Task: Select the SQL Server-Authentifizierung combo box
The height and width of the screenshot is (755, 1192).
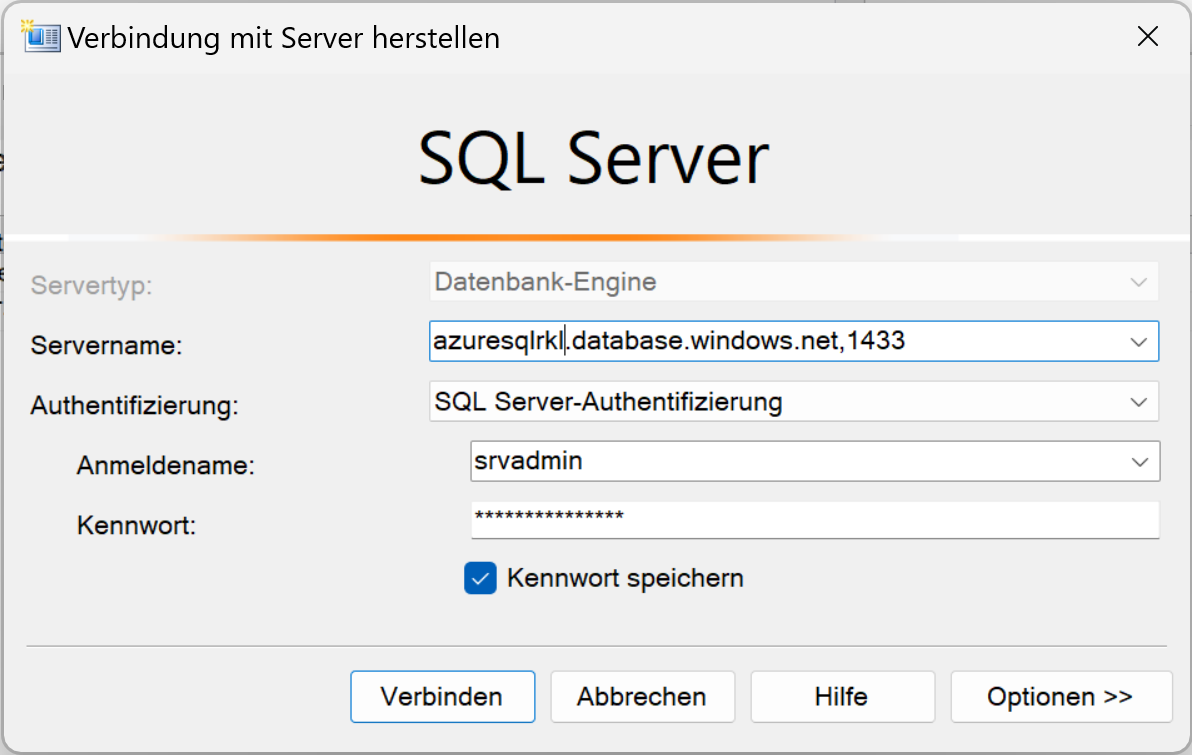Action: click(794, 401)
